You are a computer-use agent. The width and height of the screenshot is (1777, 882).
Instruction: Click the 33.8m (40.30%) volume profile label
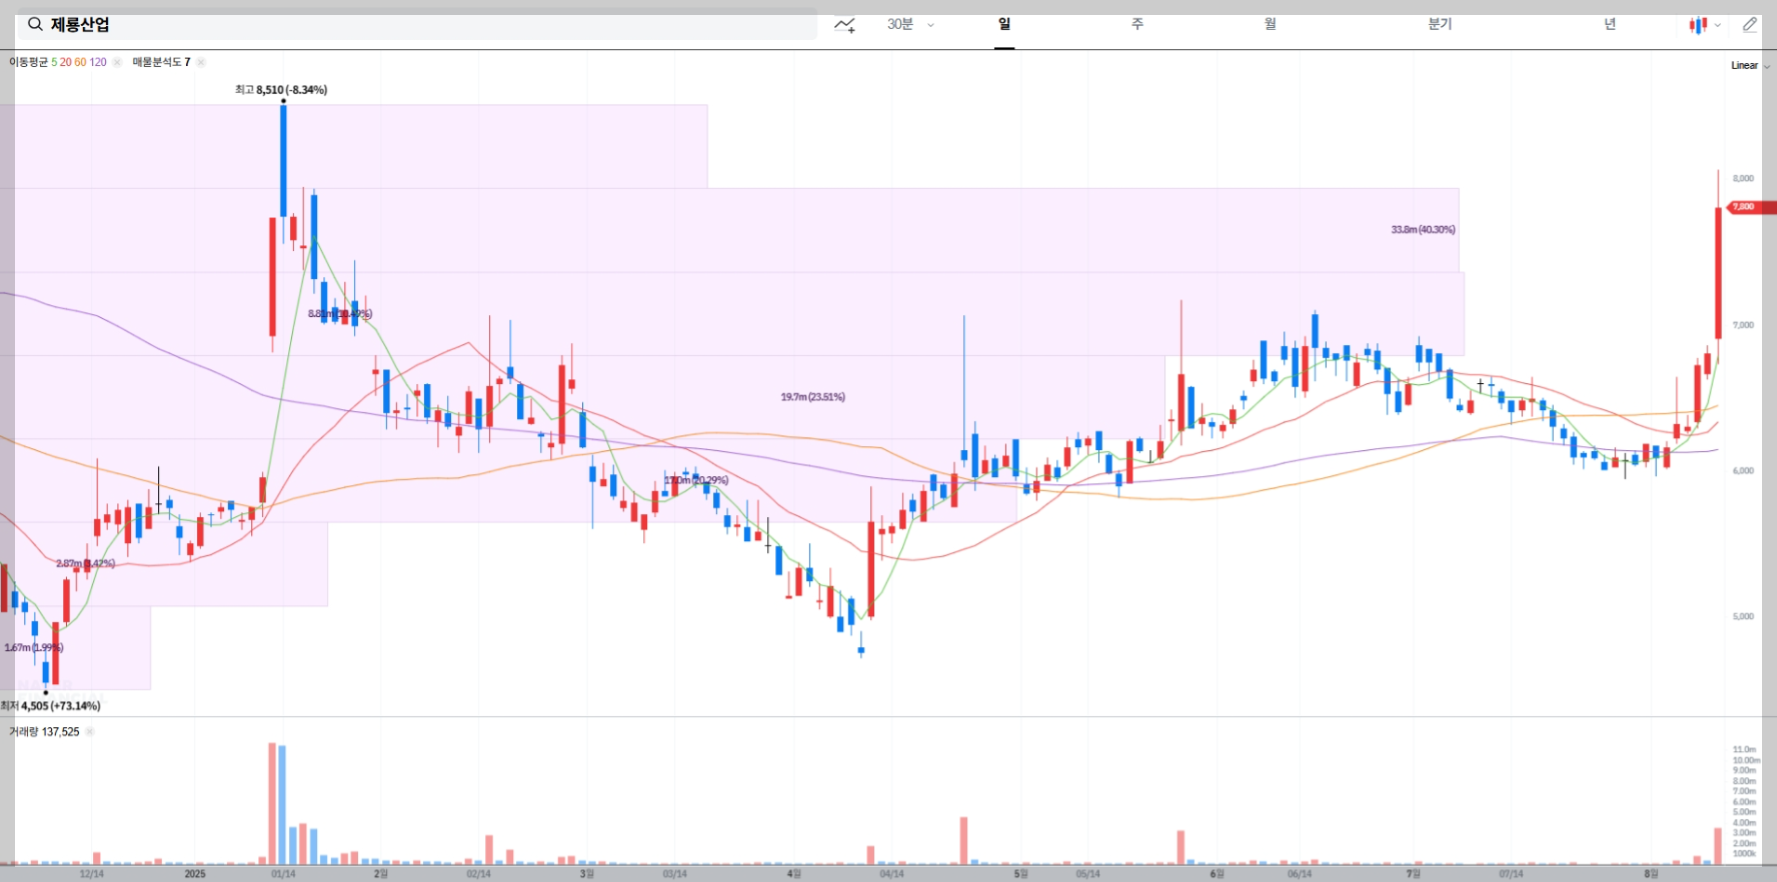[1423, 230]
